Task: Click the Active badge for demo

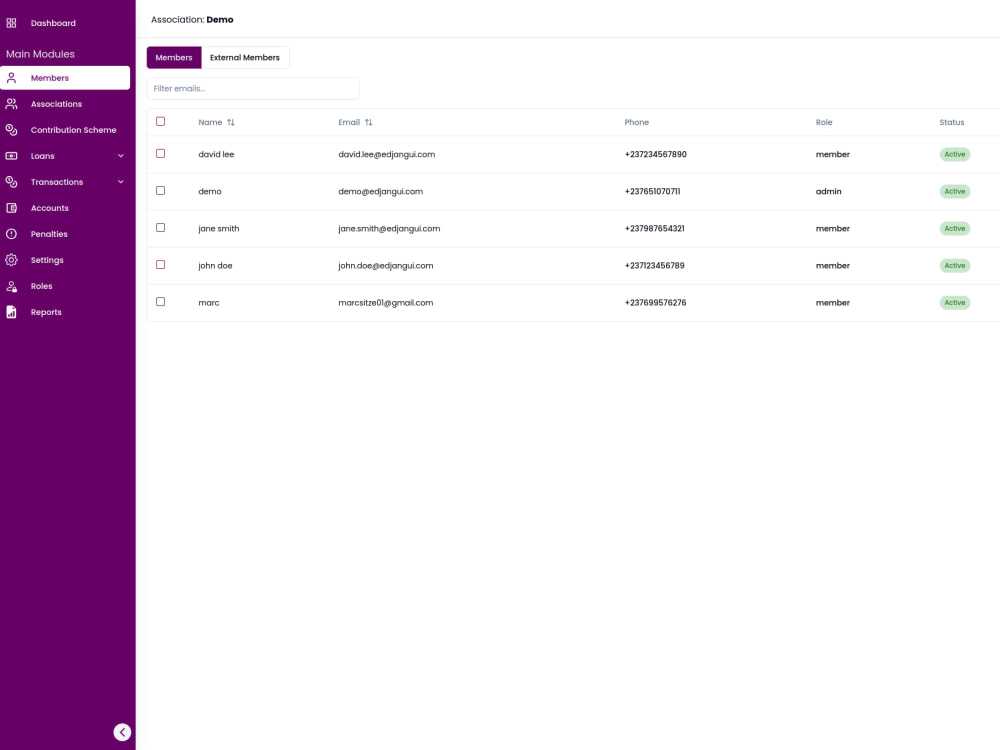Action: (x=954, y=191)
